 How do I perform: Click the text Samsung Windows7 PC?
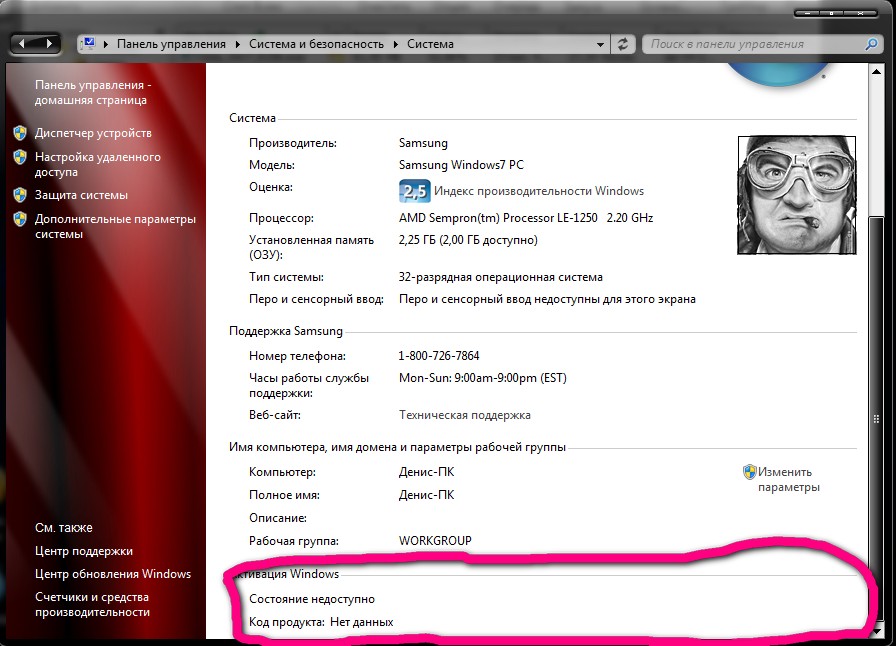[x=461, y=165]
